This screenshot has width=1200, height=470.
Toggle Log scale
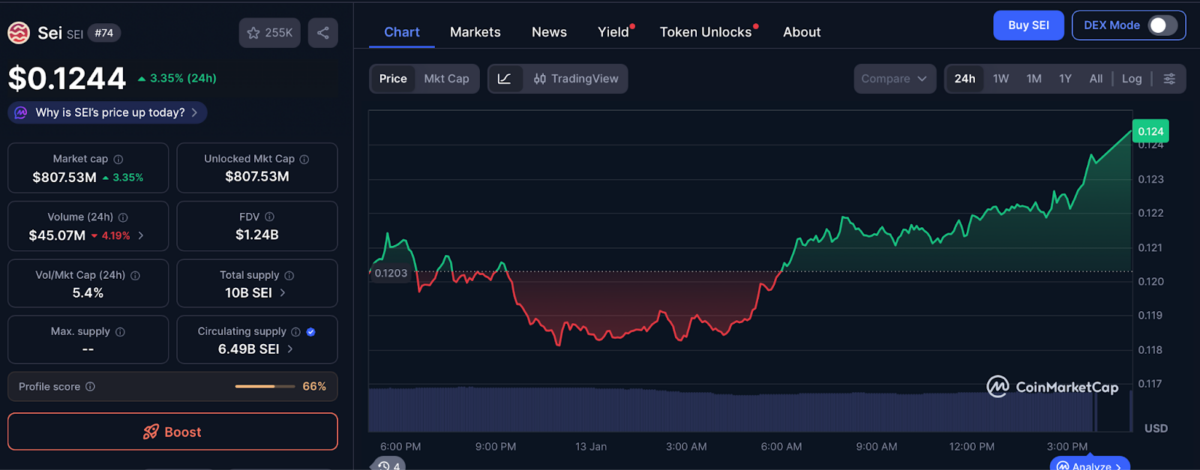[x=1132, y=79]
